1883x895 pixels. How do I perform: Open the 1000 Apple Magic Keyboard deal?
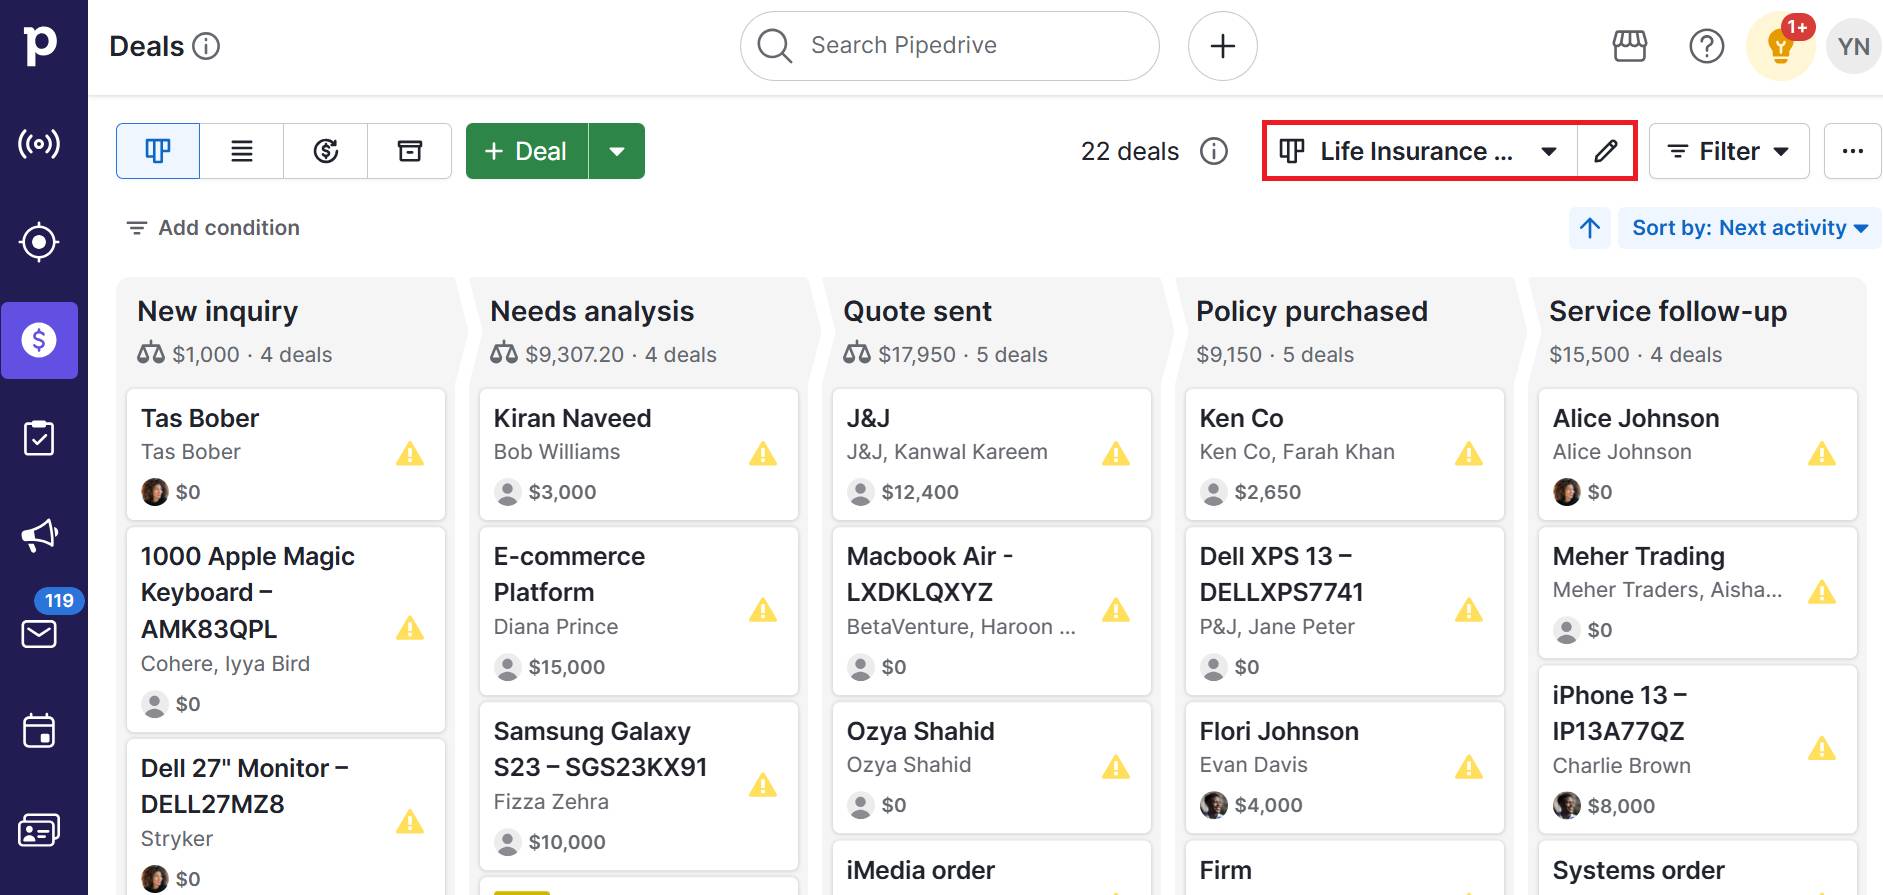[x=286, y=630]
